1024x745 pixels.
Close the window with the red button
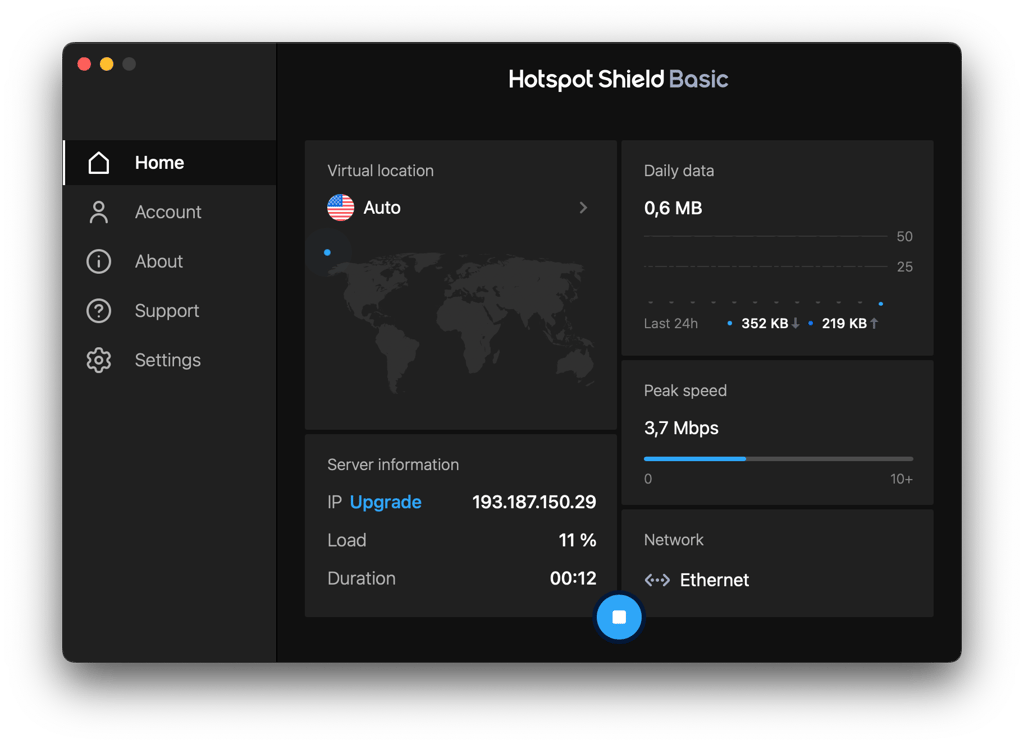coord(84,64)
